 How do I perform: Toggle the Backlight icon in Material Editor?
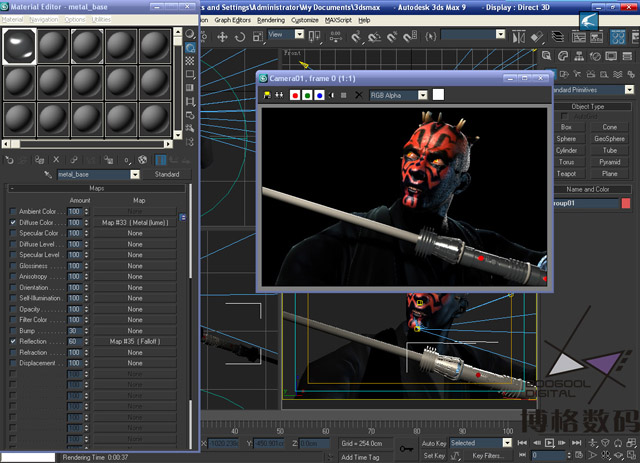click(190, 47)
